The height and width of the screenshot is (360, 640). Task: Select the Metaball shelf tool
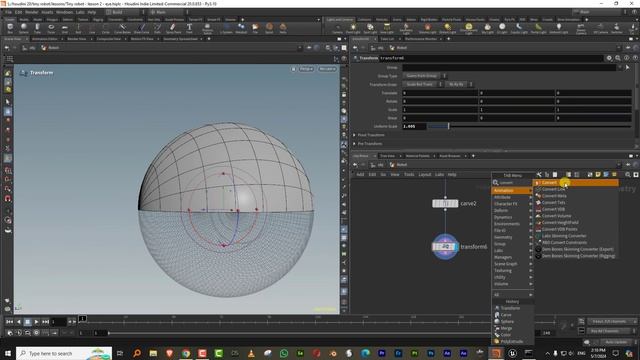click(x=241, y=28)
